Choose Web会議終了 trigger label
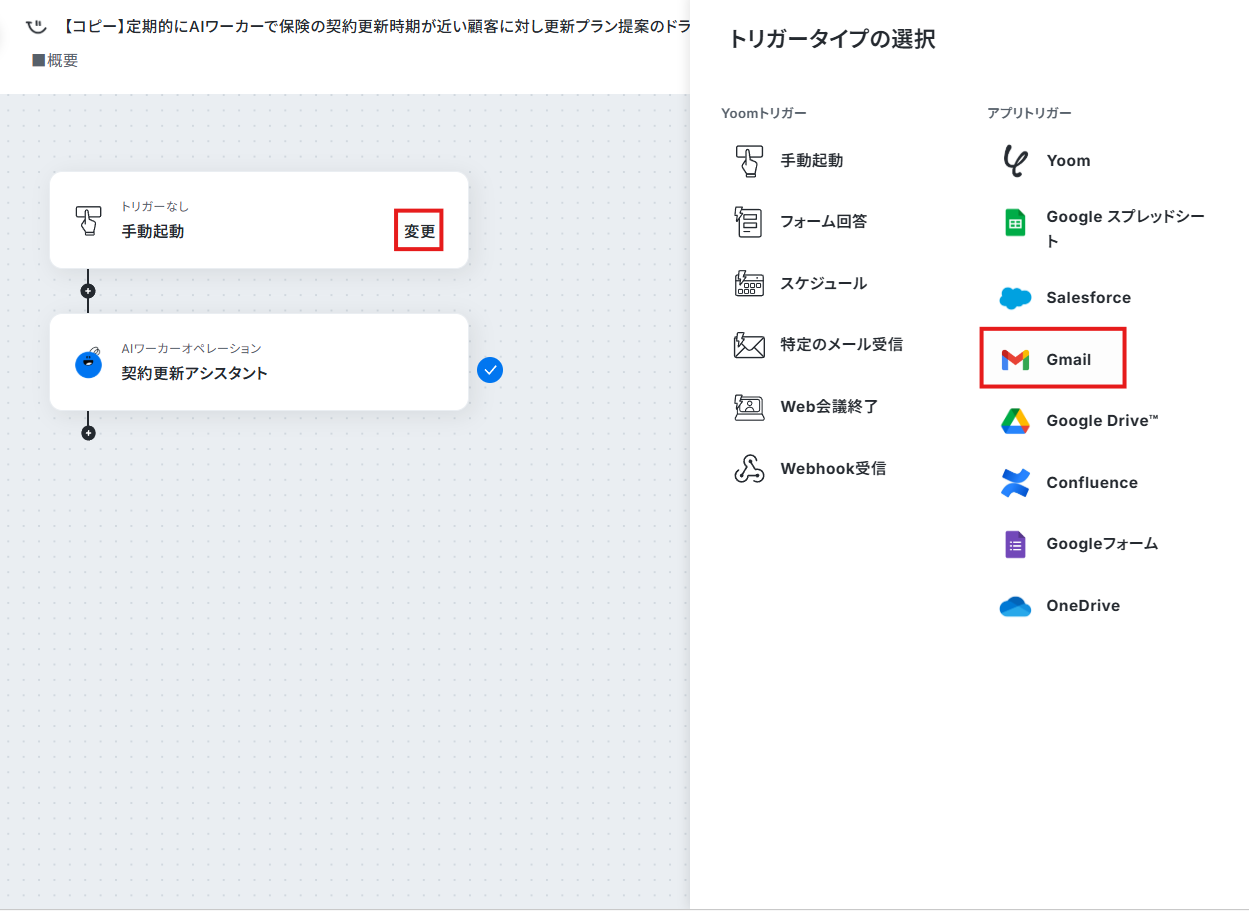The image size is (1249, 912). coord(828,407)
